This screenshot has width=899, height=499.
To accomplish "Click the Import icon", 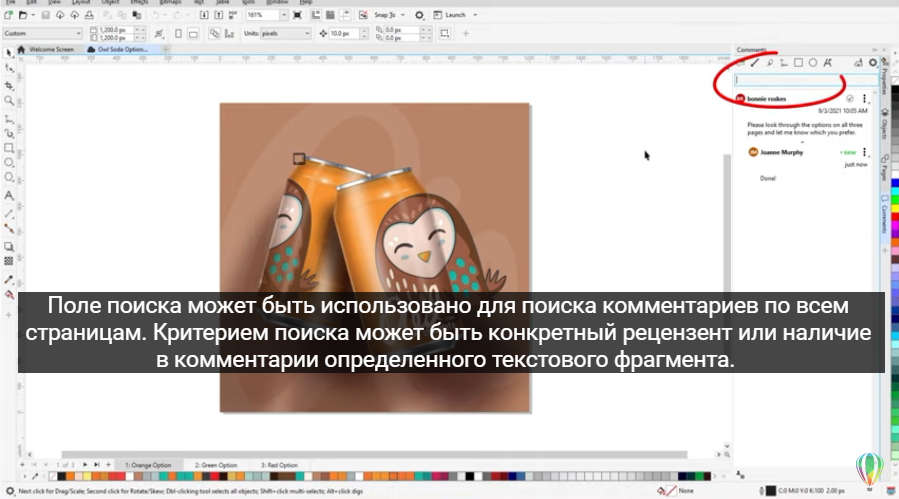I will point(204,15).
